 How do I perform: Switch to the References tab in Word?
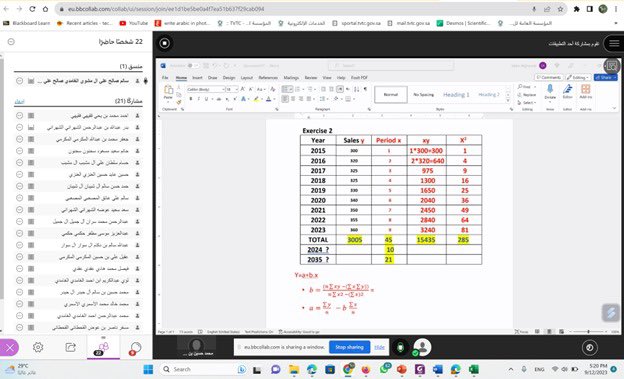pyautogui.click(x=268, y=78)
